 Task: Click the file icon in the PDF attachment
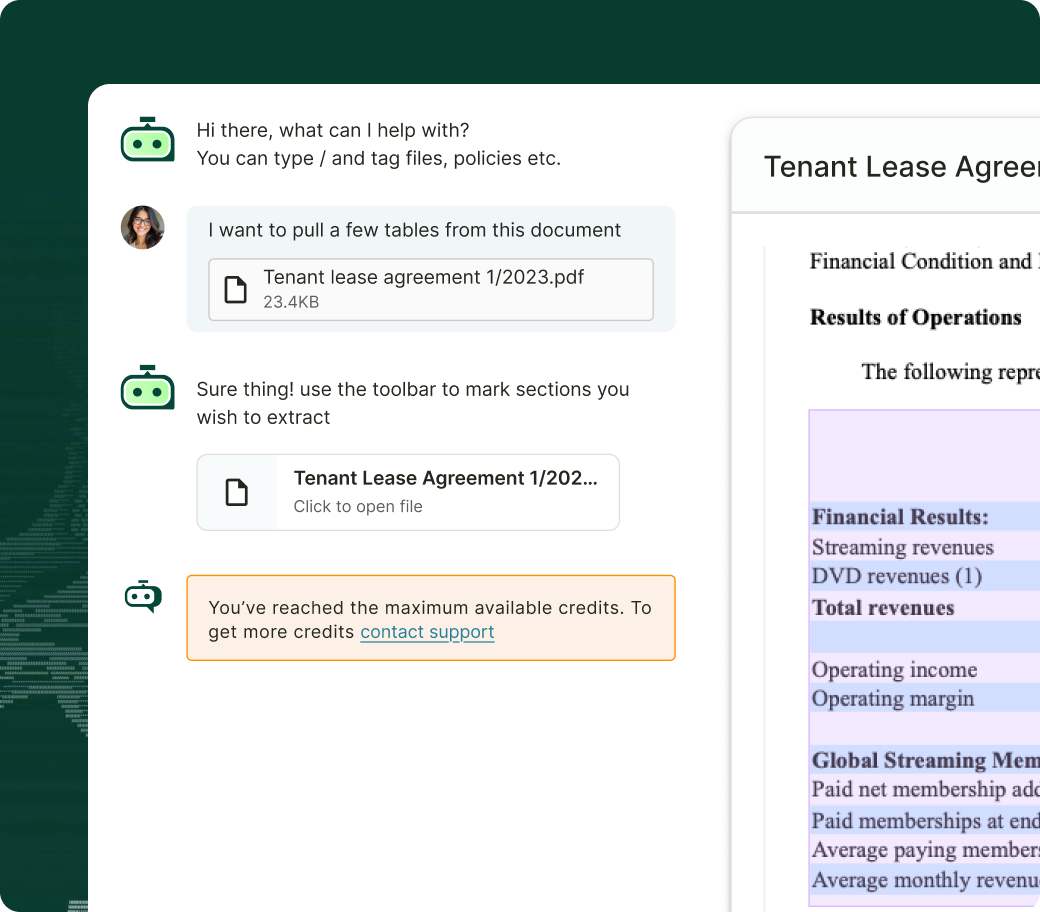235,289
